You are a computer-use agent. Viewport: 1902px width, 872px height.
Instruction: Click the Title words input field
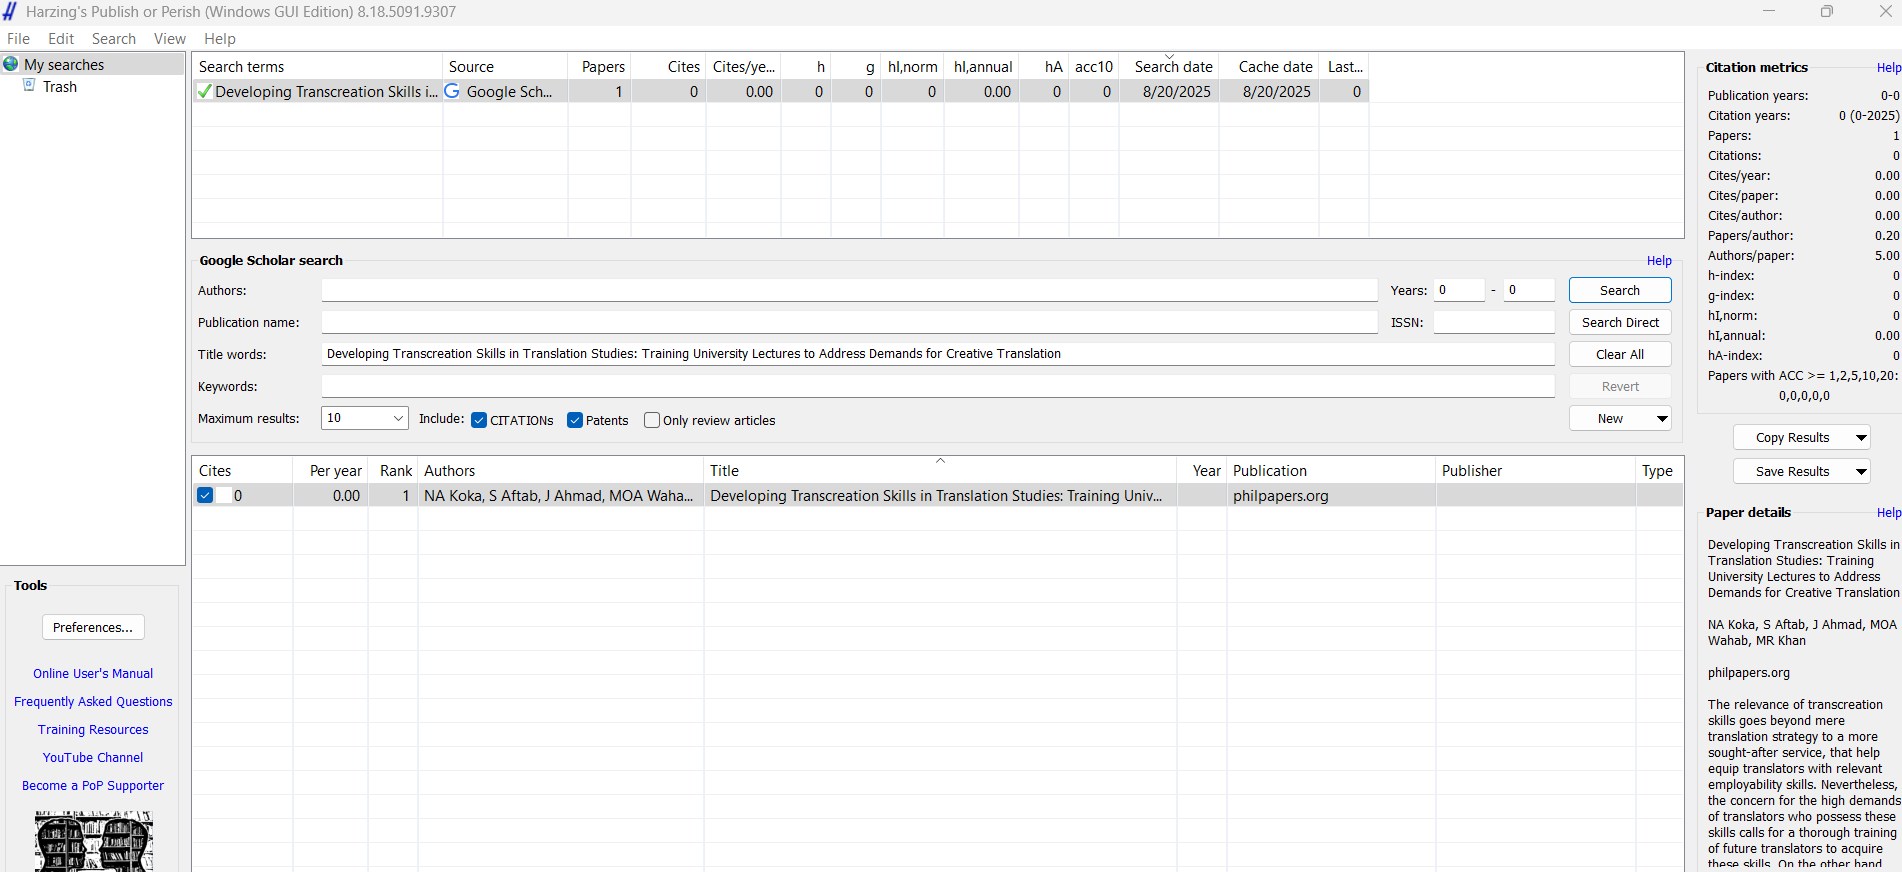pos(938,354)
